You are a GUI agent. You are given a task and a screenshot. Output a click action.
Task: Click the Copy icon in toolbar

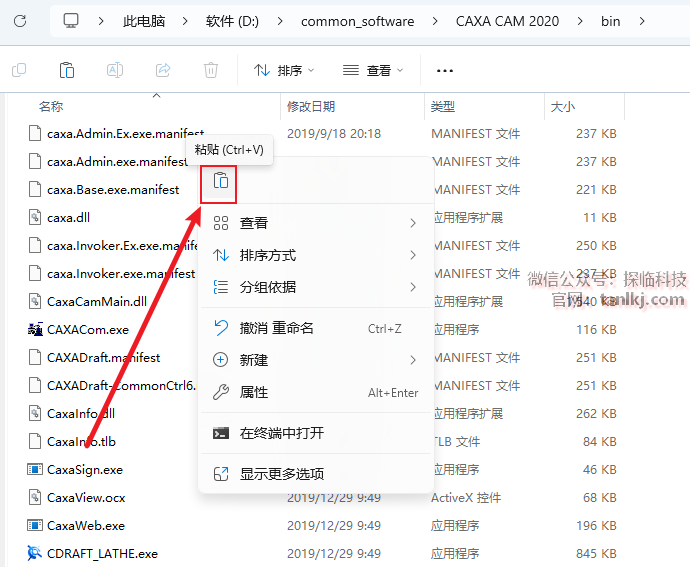[x=19, y=70]
